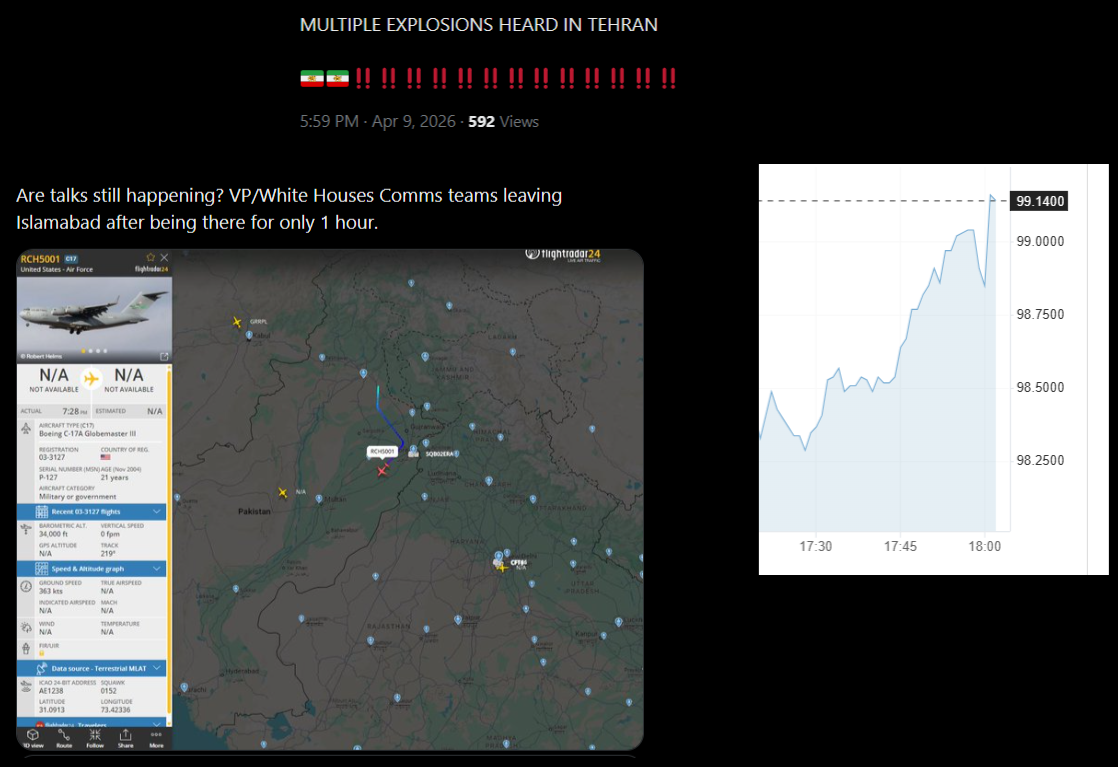Viewport: 1118px width, 767px height.
Task: Click calendar icon beside Recent 03-3127 flights
Action: 42,512
